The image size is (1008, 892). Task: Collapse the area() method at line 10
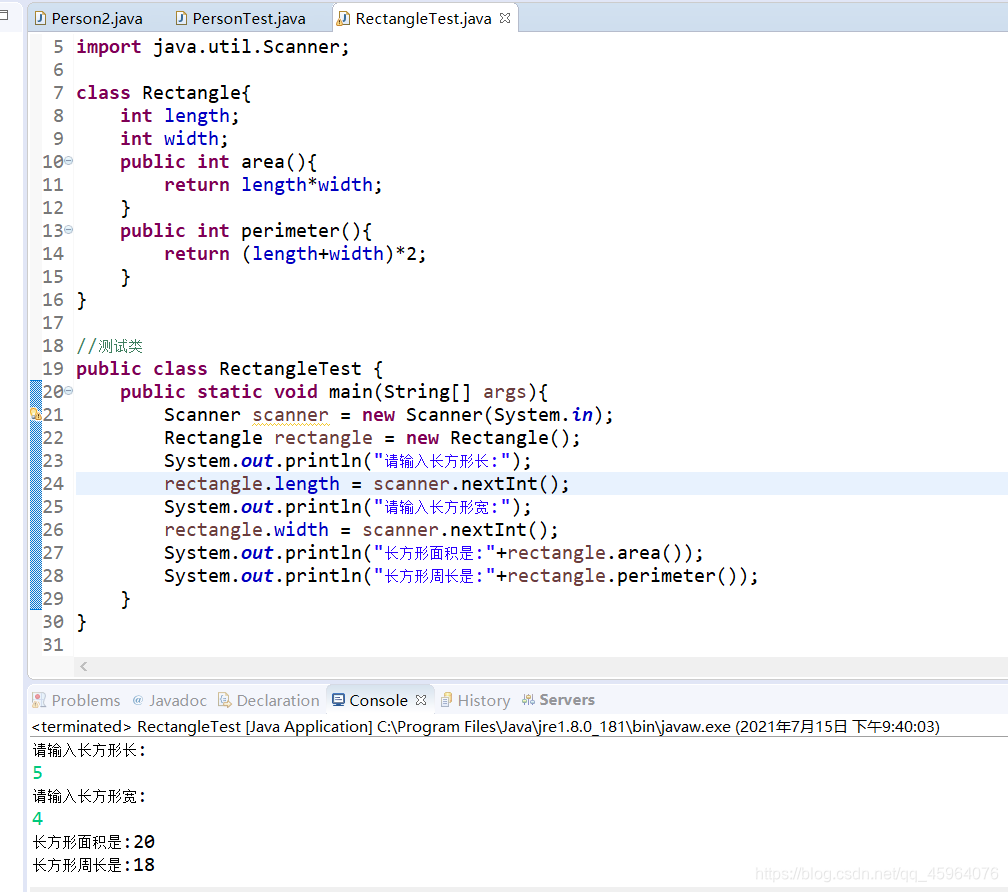coord(69,161)
